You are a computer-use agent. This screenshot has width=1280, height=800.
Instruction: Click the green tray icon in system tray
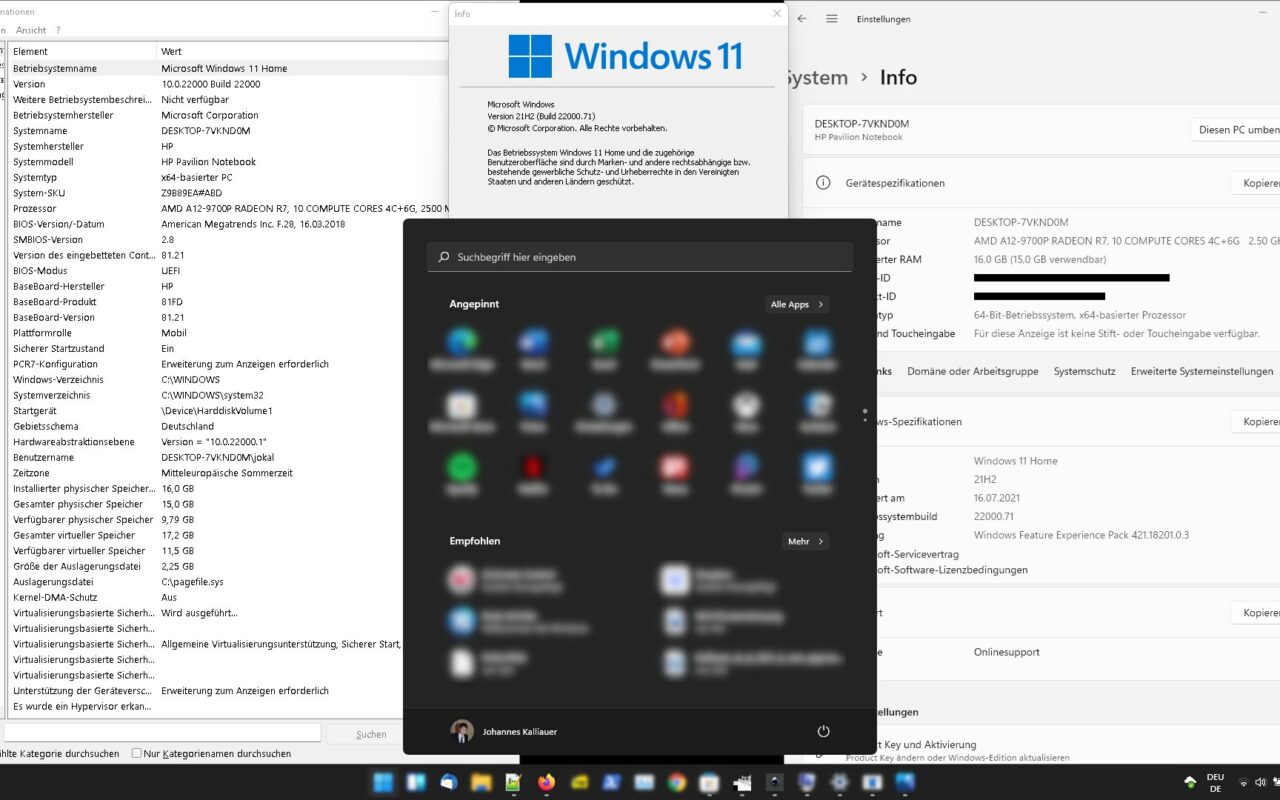click(1190, 782)
